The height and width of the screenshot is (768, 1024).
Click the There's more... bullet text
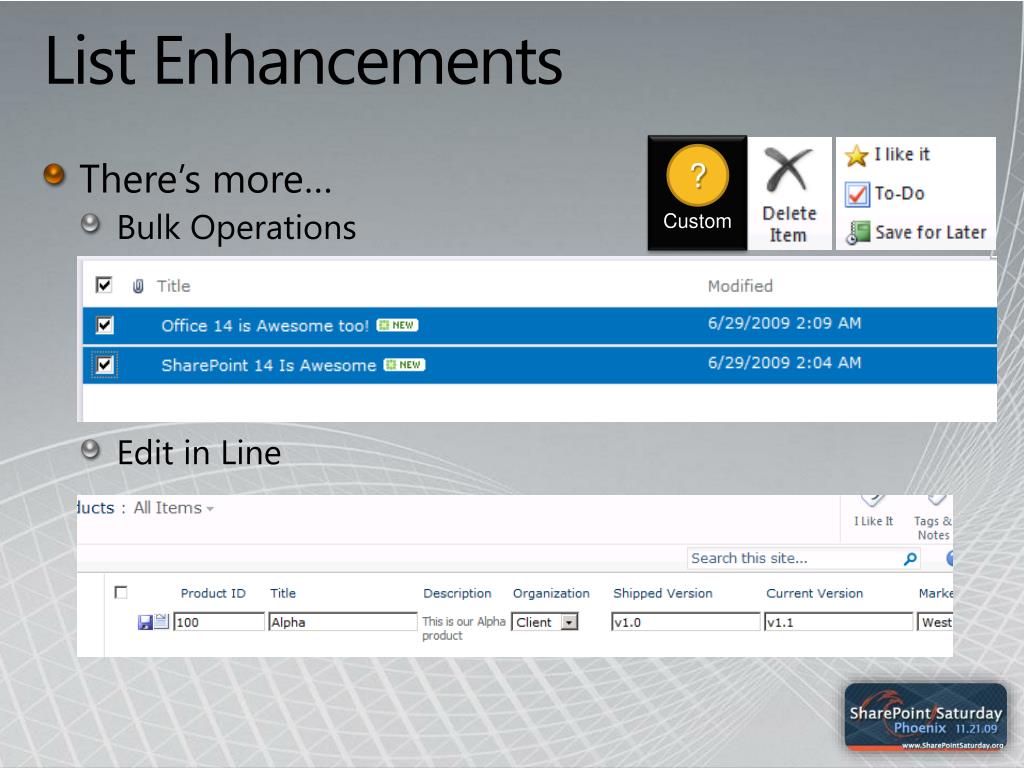pyautogui.click(x=206, y=179)
